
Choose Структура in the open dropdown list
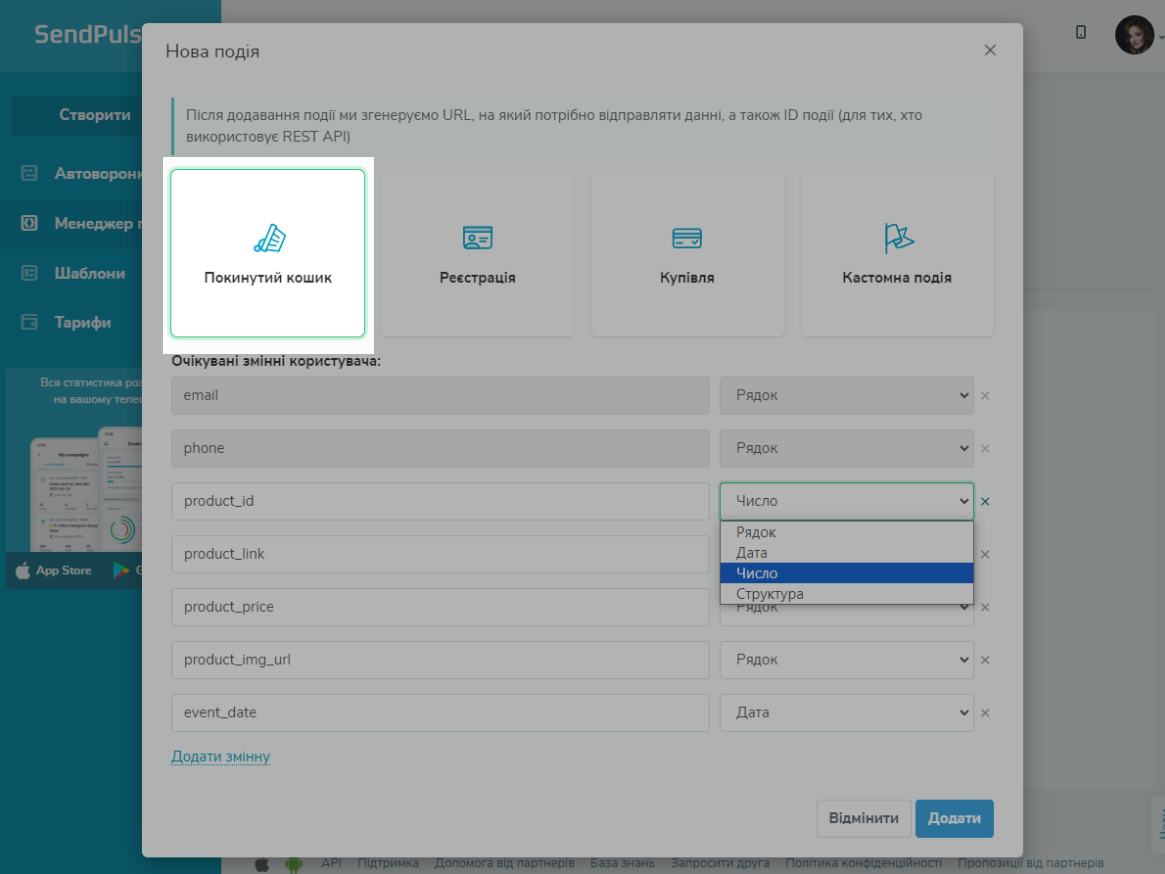click(x=846, y=594)
